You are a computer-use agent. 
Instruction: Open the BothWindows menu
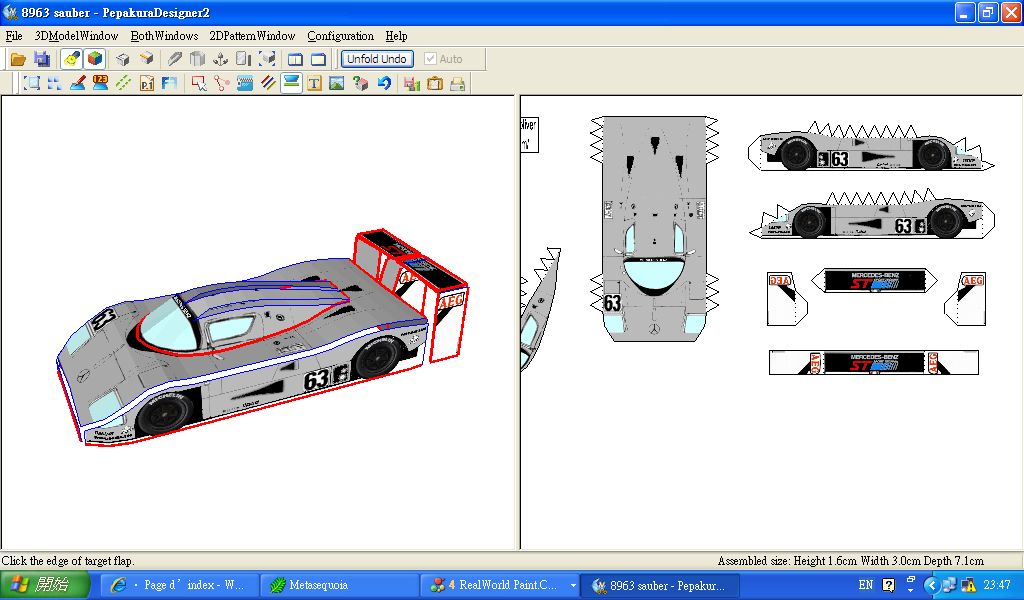pos(165,36)
